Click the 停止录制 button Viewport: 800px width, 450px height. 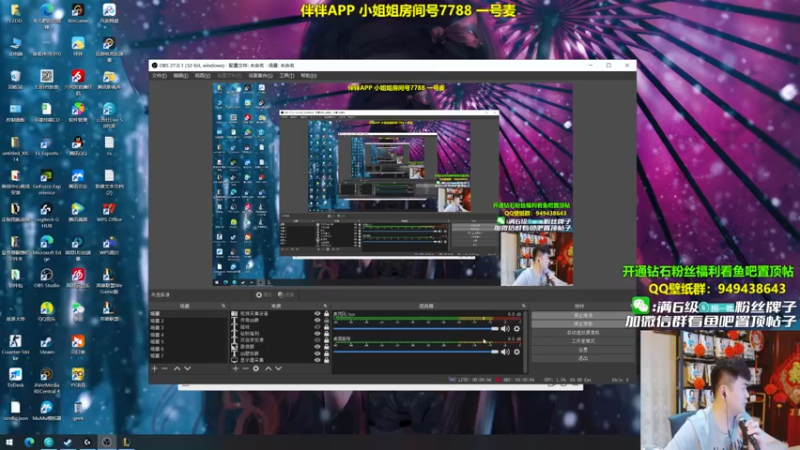(x=583, y=324)
